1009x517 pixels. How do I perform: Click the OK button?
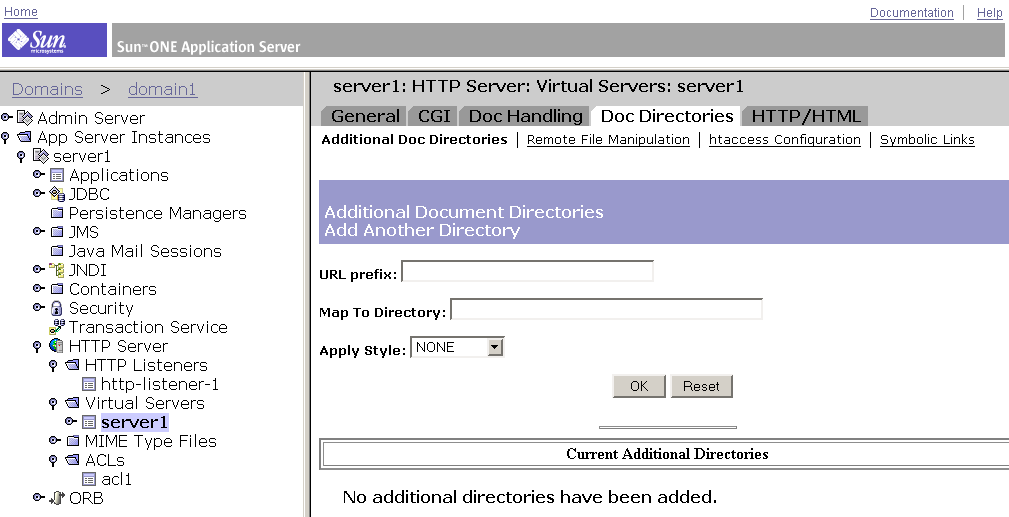point(639,386)
